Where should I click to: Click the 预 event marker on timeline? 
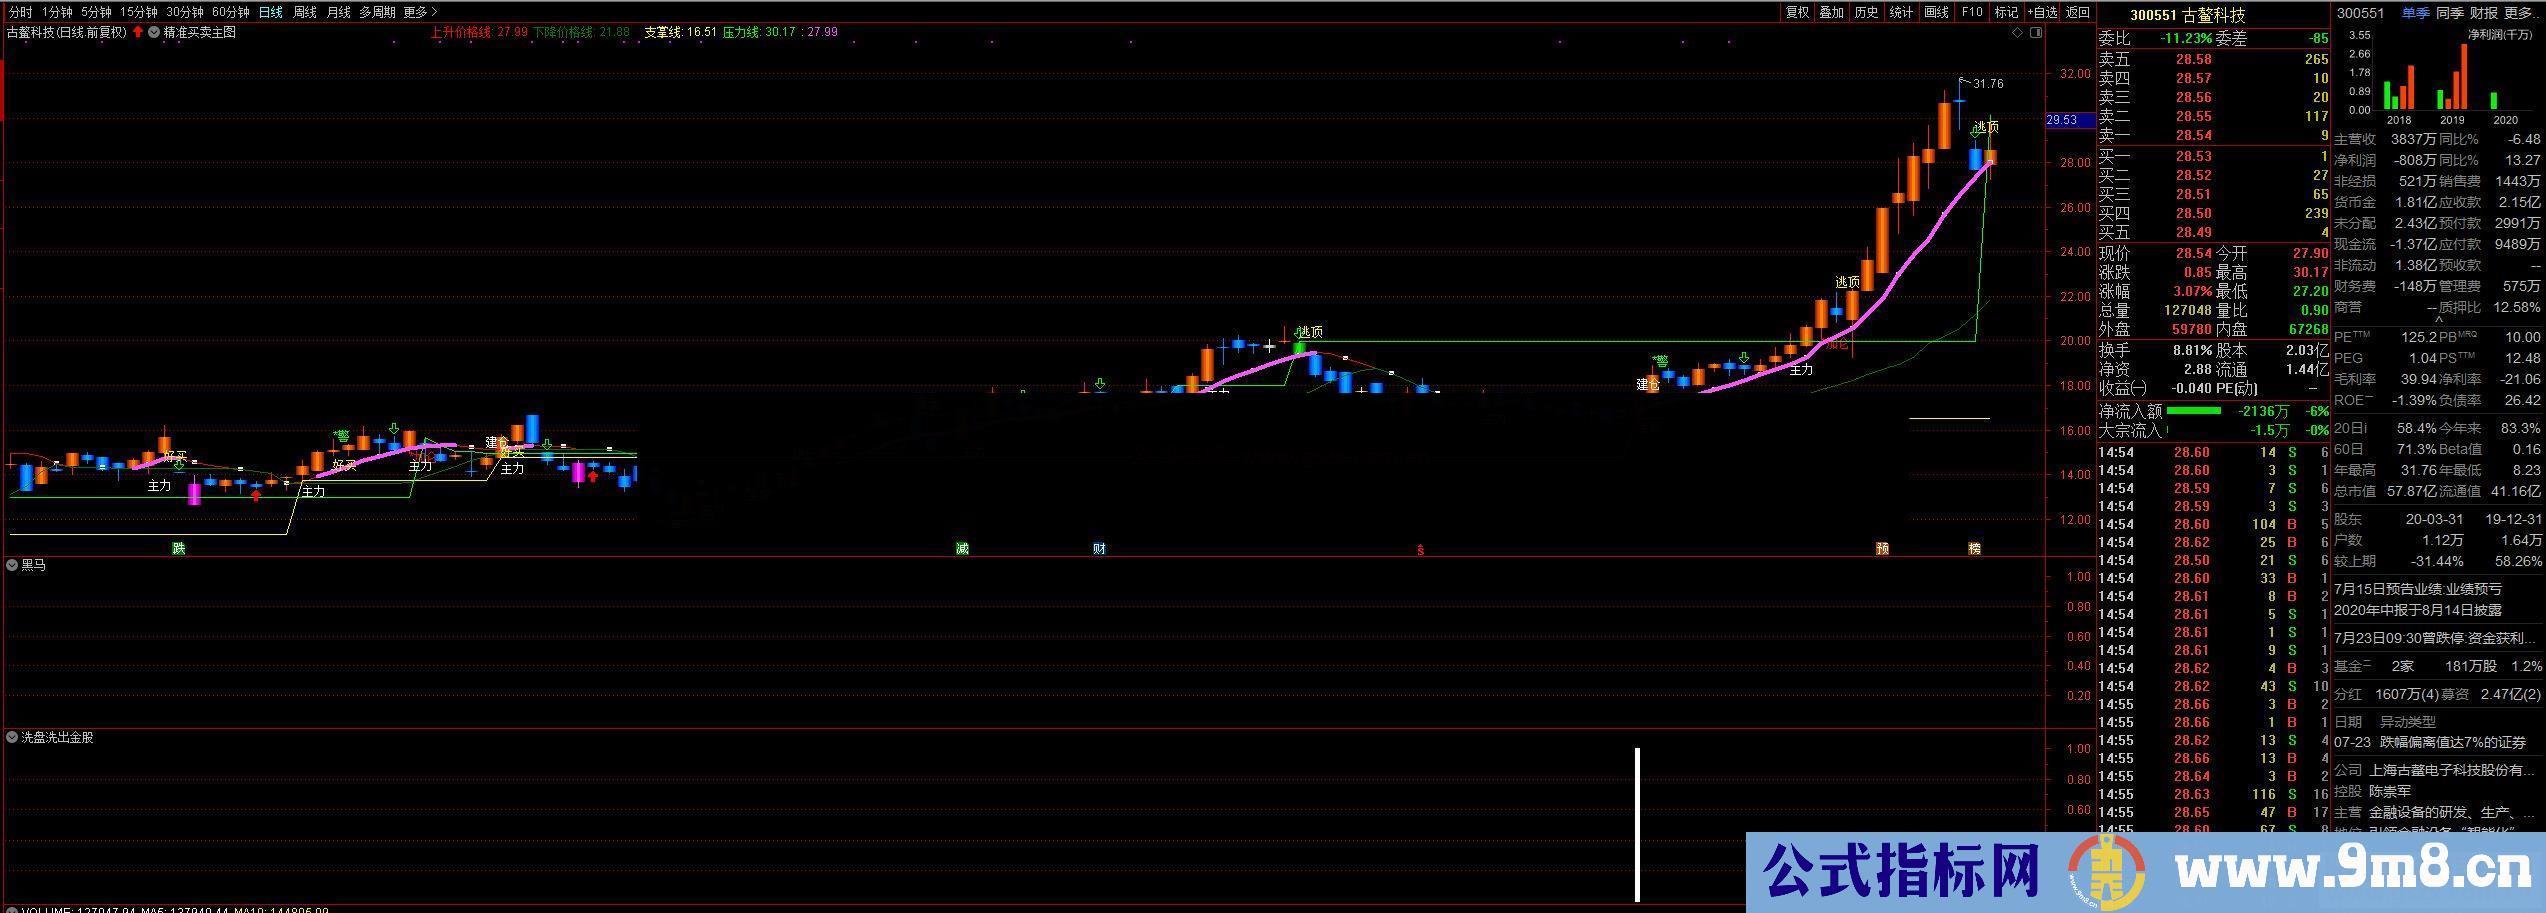tap(1882, 548)
